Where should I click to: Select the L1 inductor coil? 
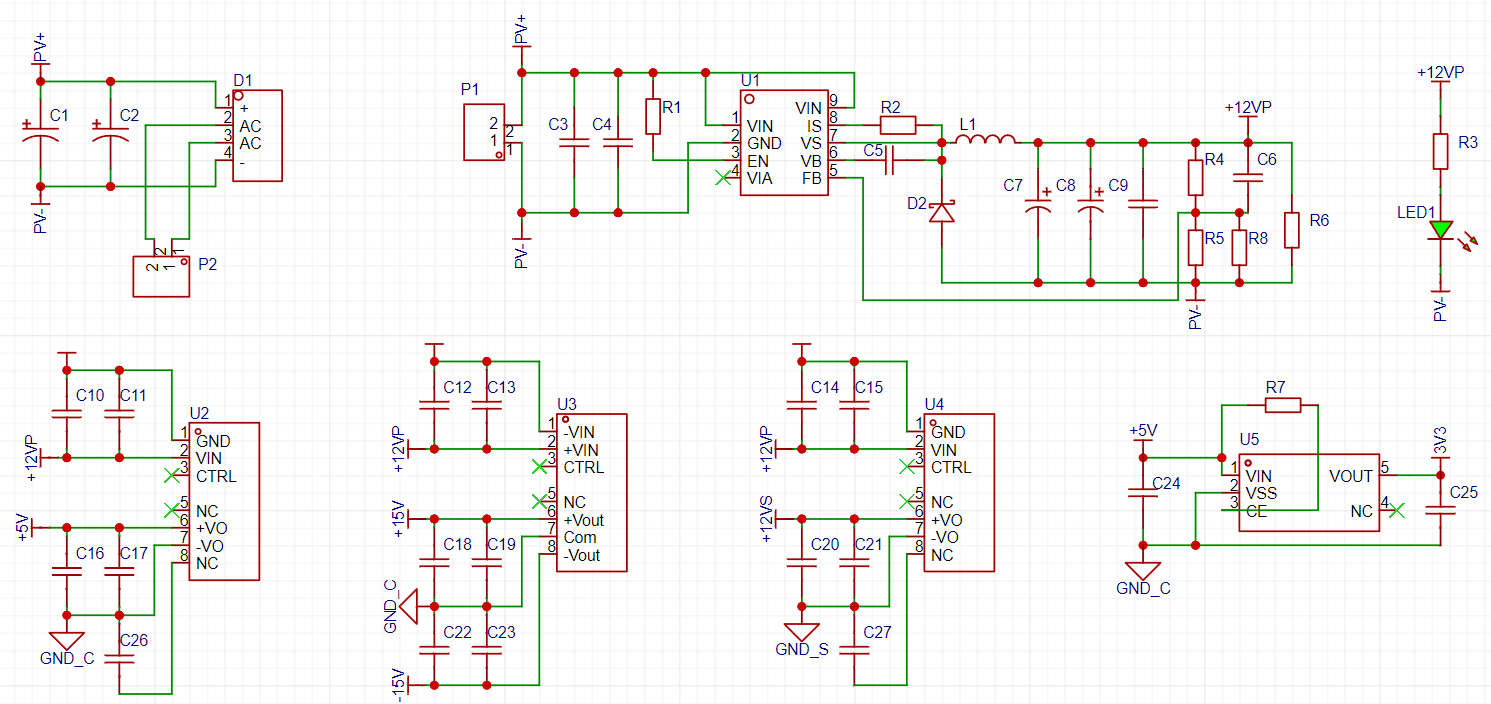(988, 138)
